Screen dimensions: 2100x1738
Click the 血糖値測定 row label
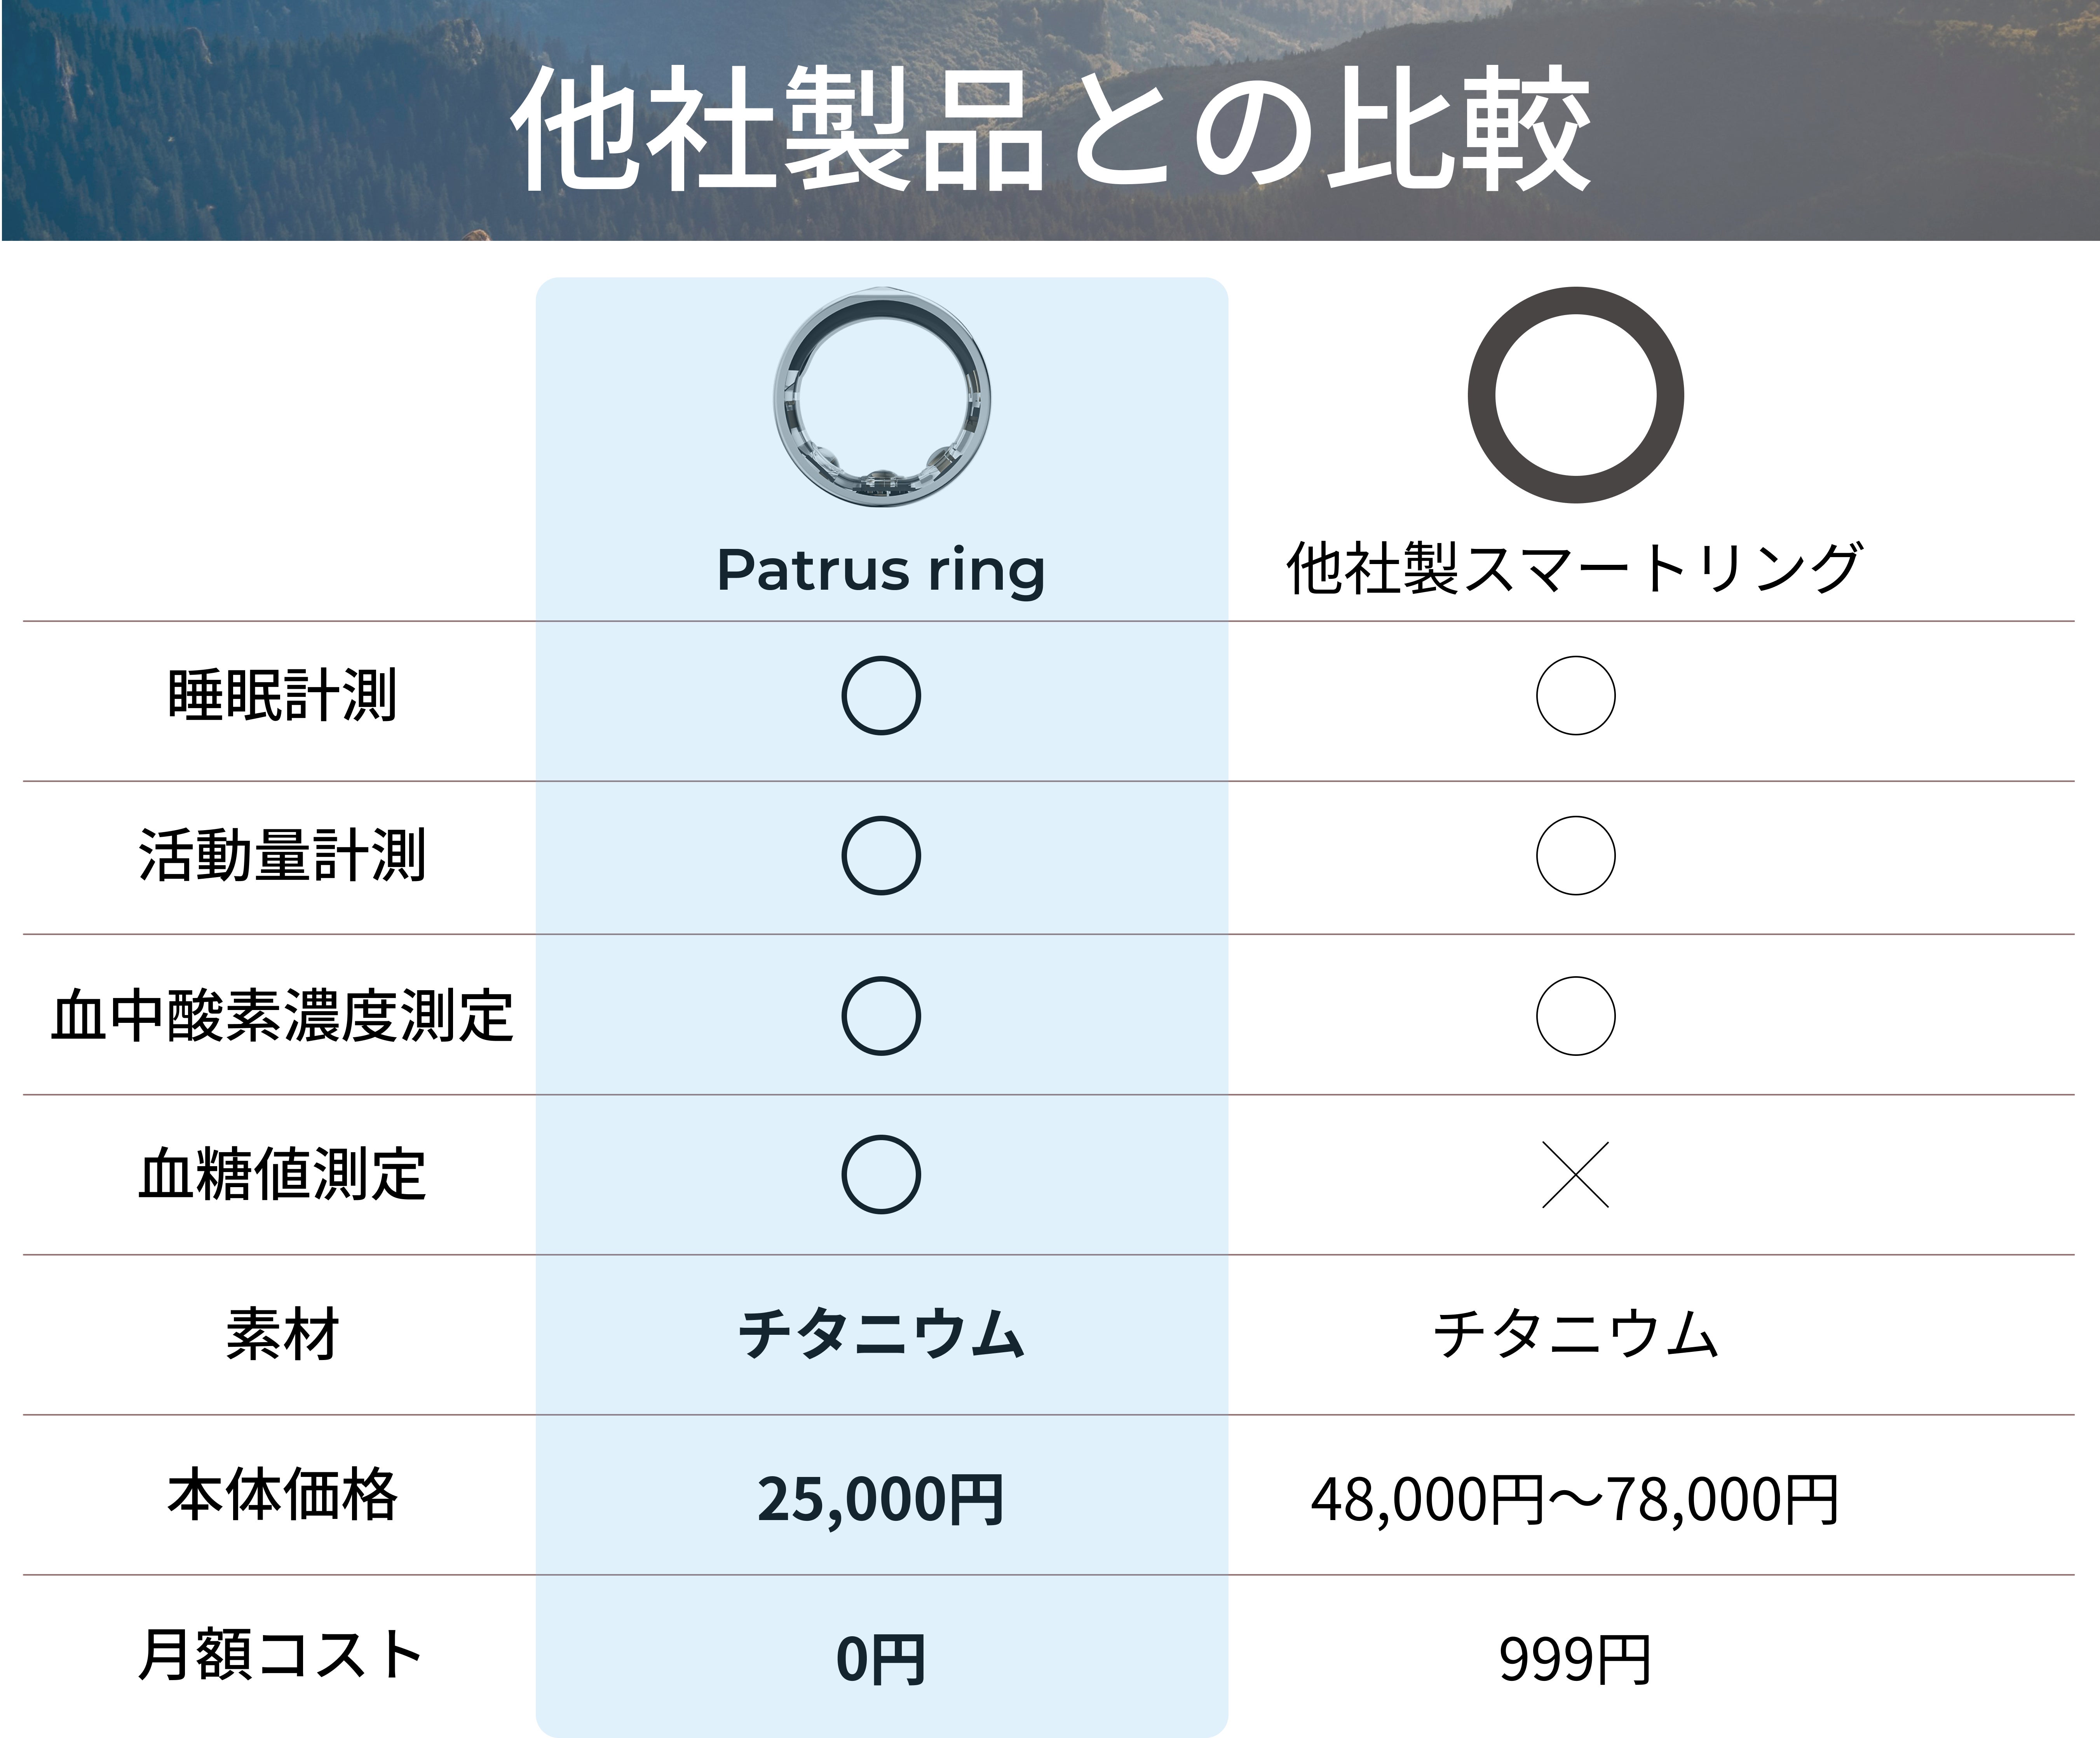(x=282, y=1175)
